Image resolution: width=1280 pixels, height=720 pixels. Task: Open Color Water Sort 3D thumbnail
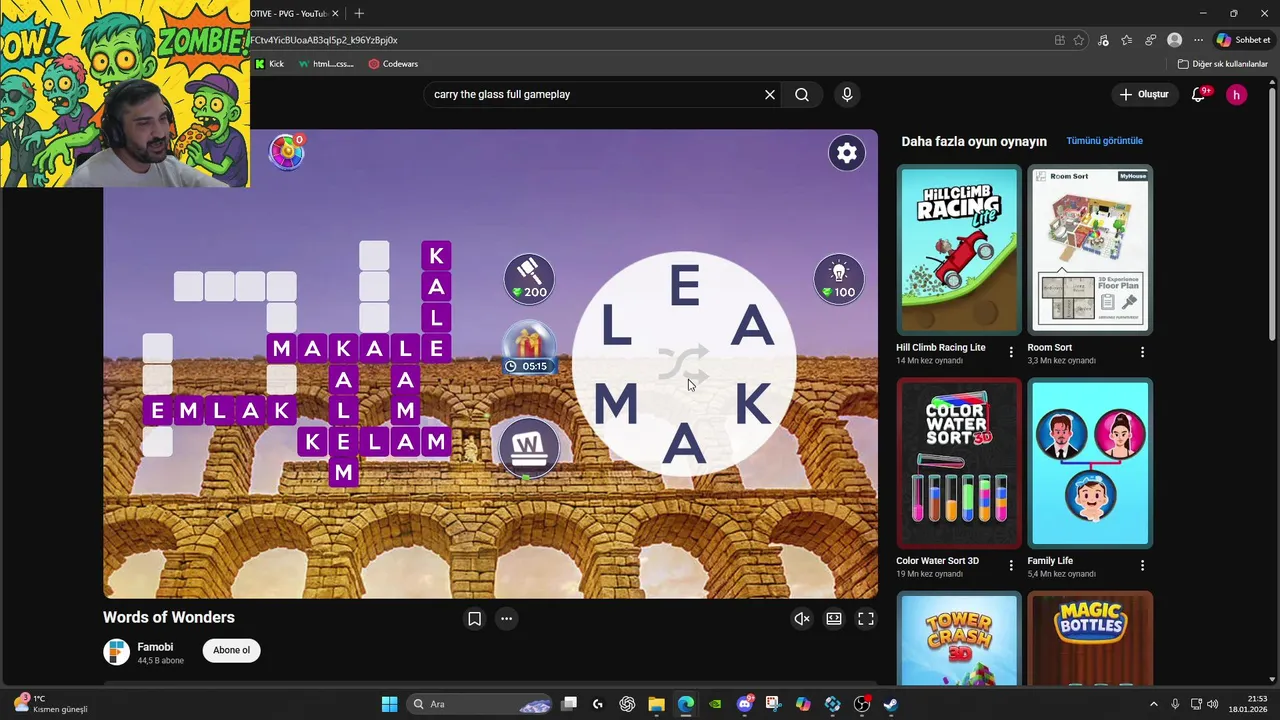[x=959, y=463]
